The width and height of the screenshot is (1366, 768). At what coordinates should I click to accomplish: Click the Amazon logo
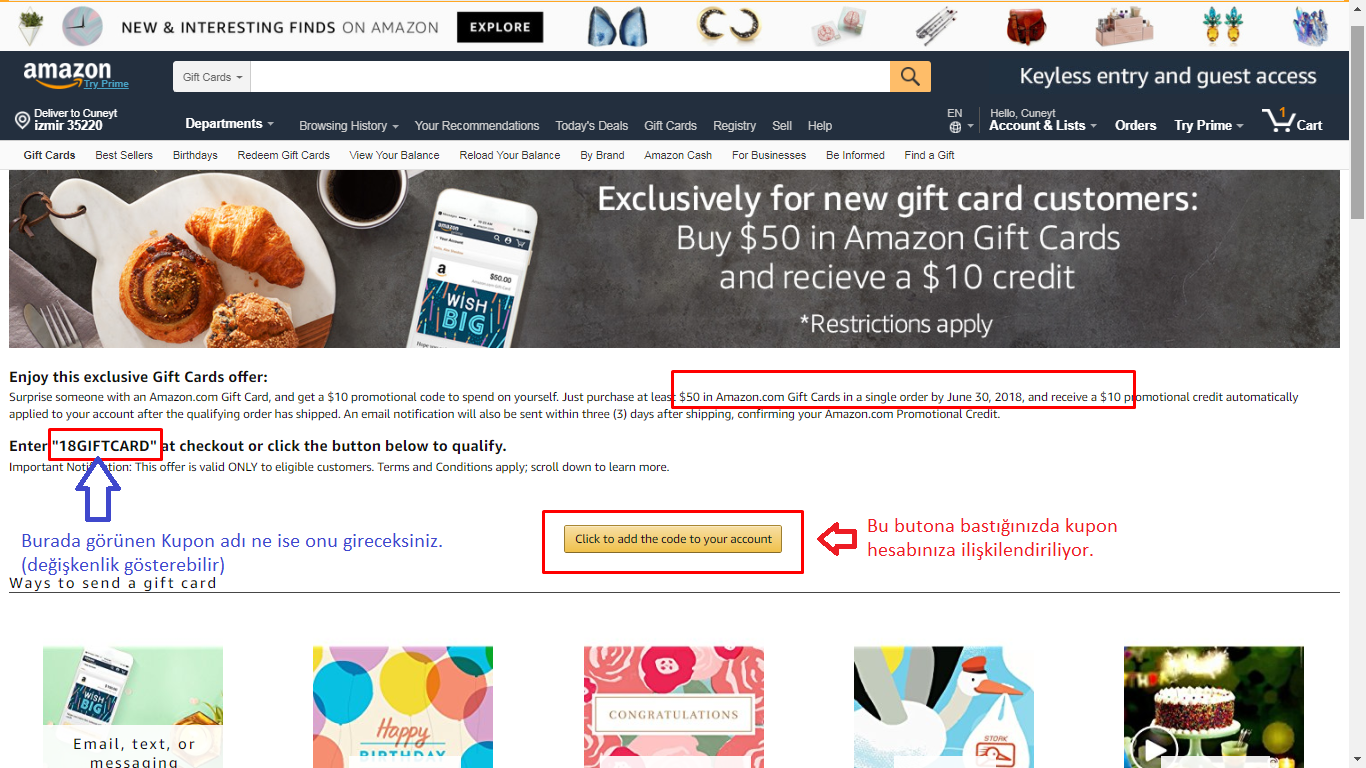pos(68,73)
